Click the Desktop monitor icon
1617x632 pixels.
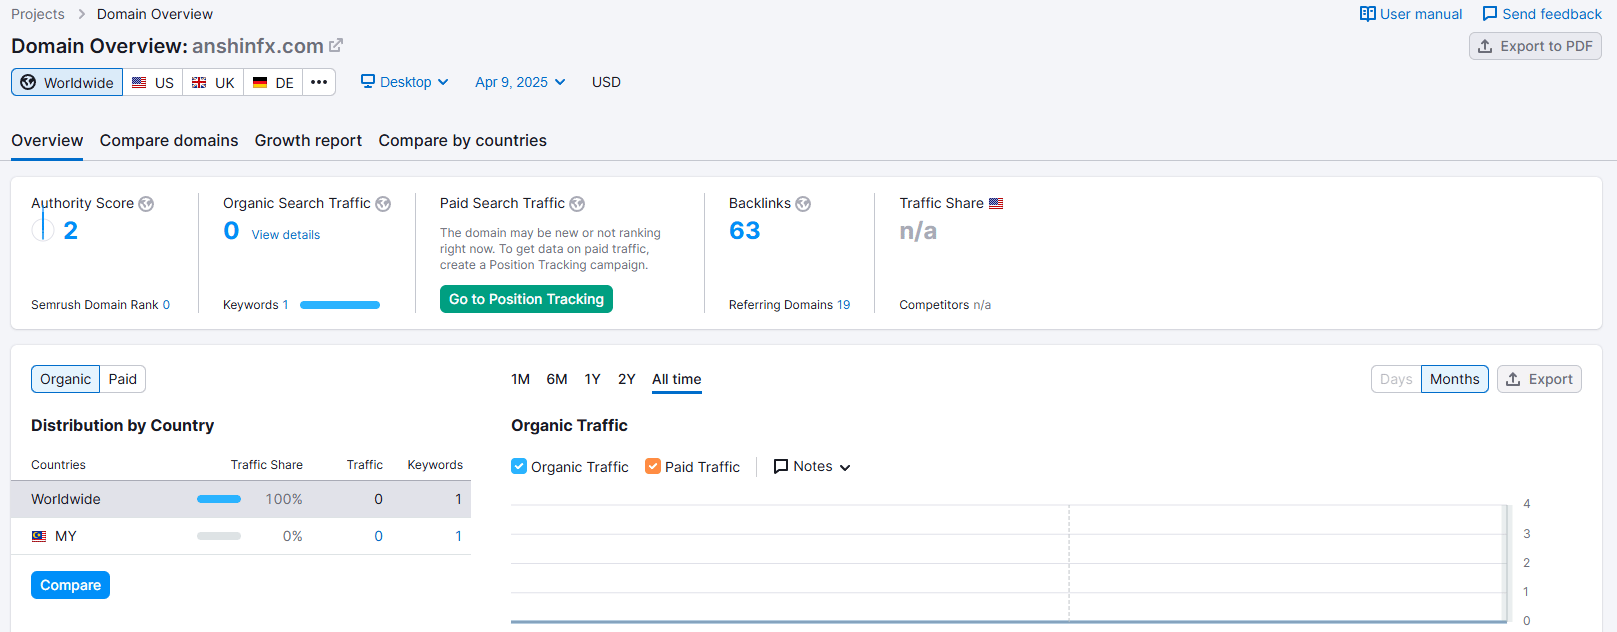point(368,81)
